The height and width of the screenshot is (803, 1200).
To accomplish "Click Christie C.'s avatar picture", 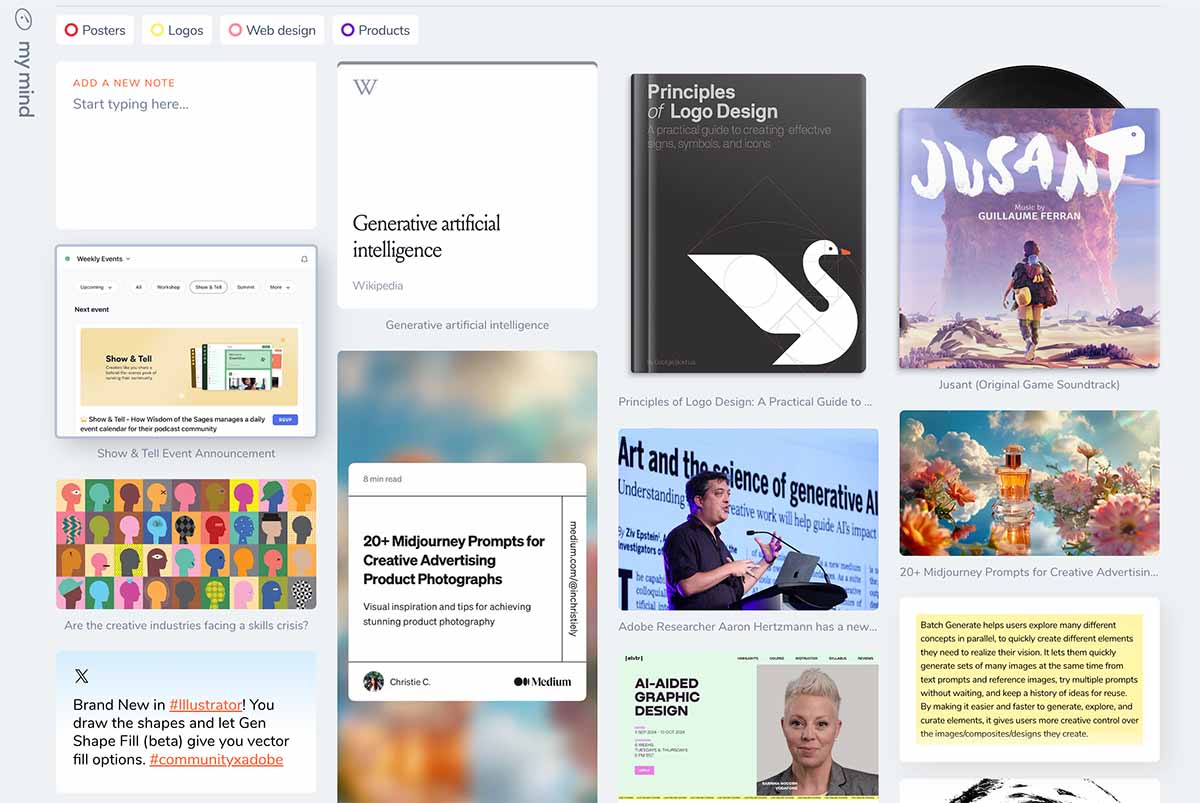I will click(374, 682).
